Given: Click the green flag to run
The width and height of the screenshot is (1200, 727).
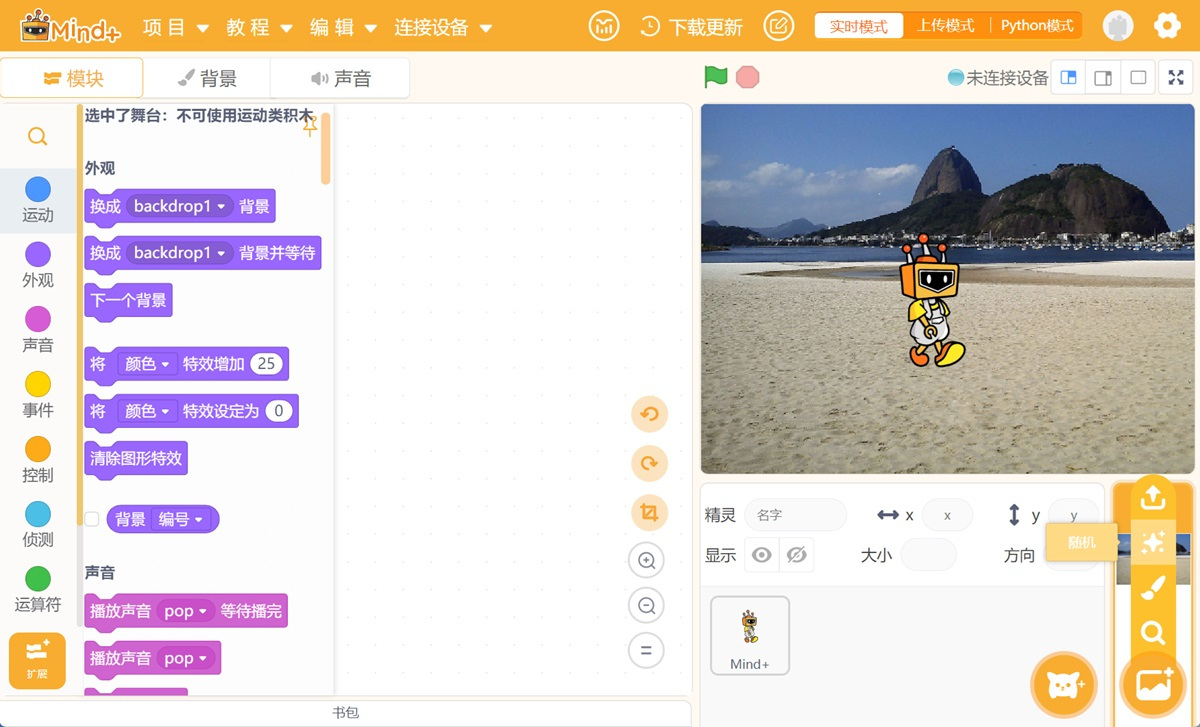Looking at the screenshot, I should click(715, 77).
